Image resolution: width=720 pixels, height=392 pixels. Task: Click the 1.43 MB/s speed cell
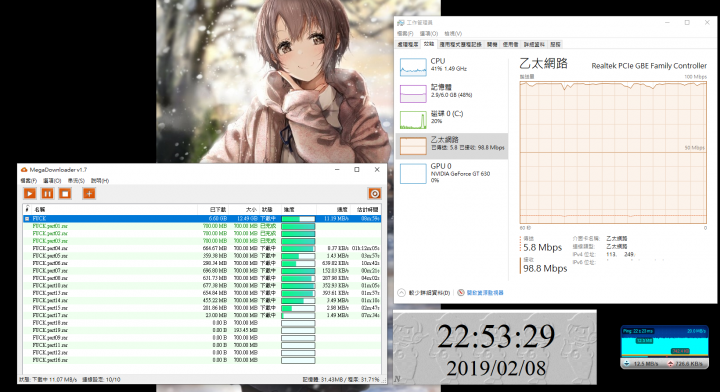(x=338, y=256)
